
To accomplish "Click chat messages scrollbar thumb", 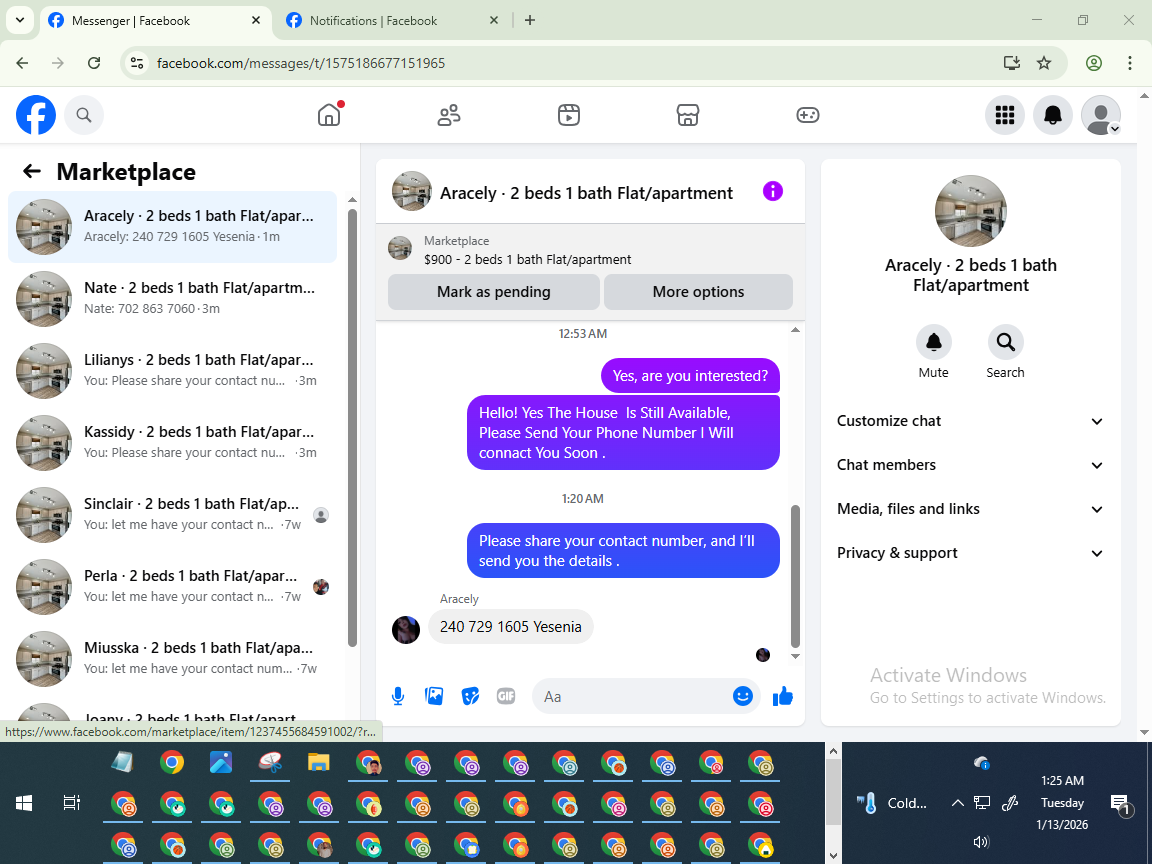I will point(795,575).
